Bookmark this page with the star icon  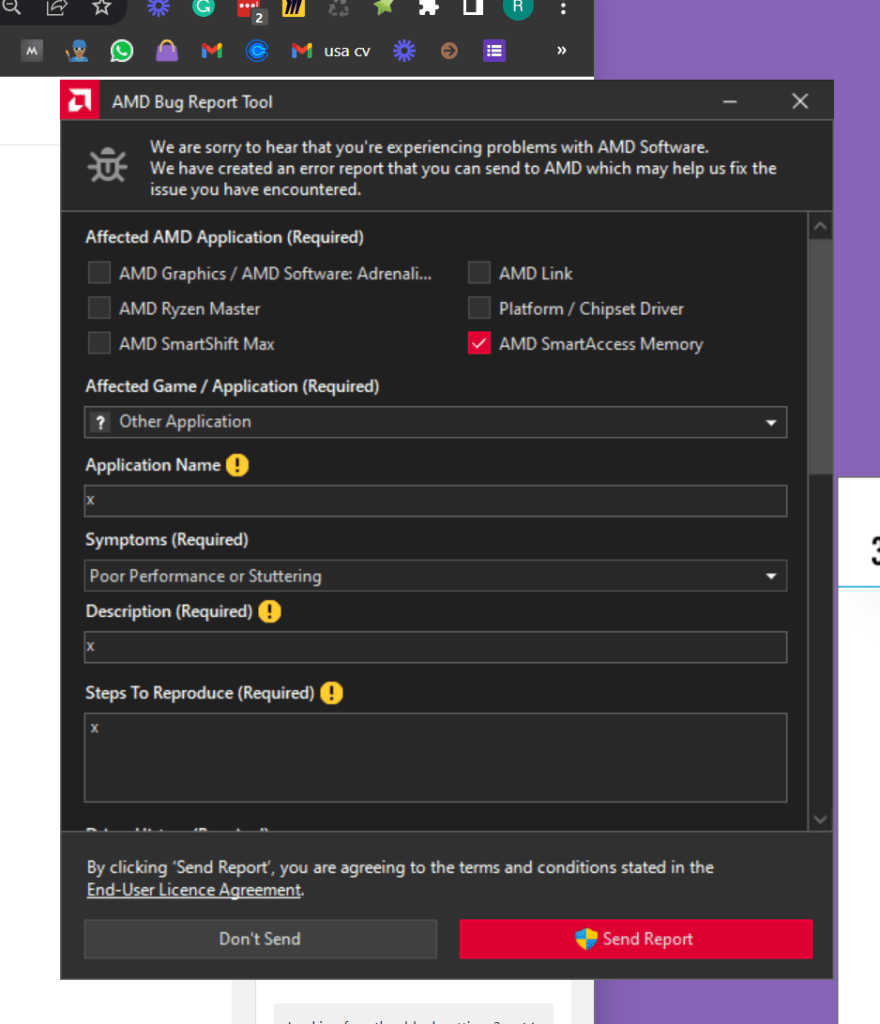[x=101, y=7]
